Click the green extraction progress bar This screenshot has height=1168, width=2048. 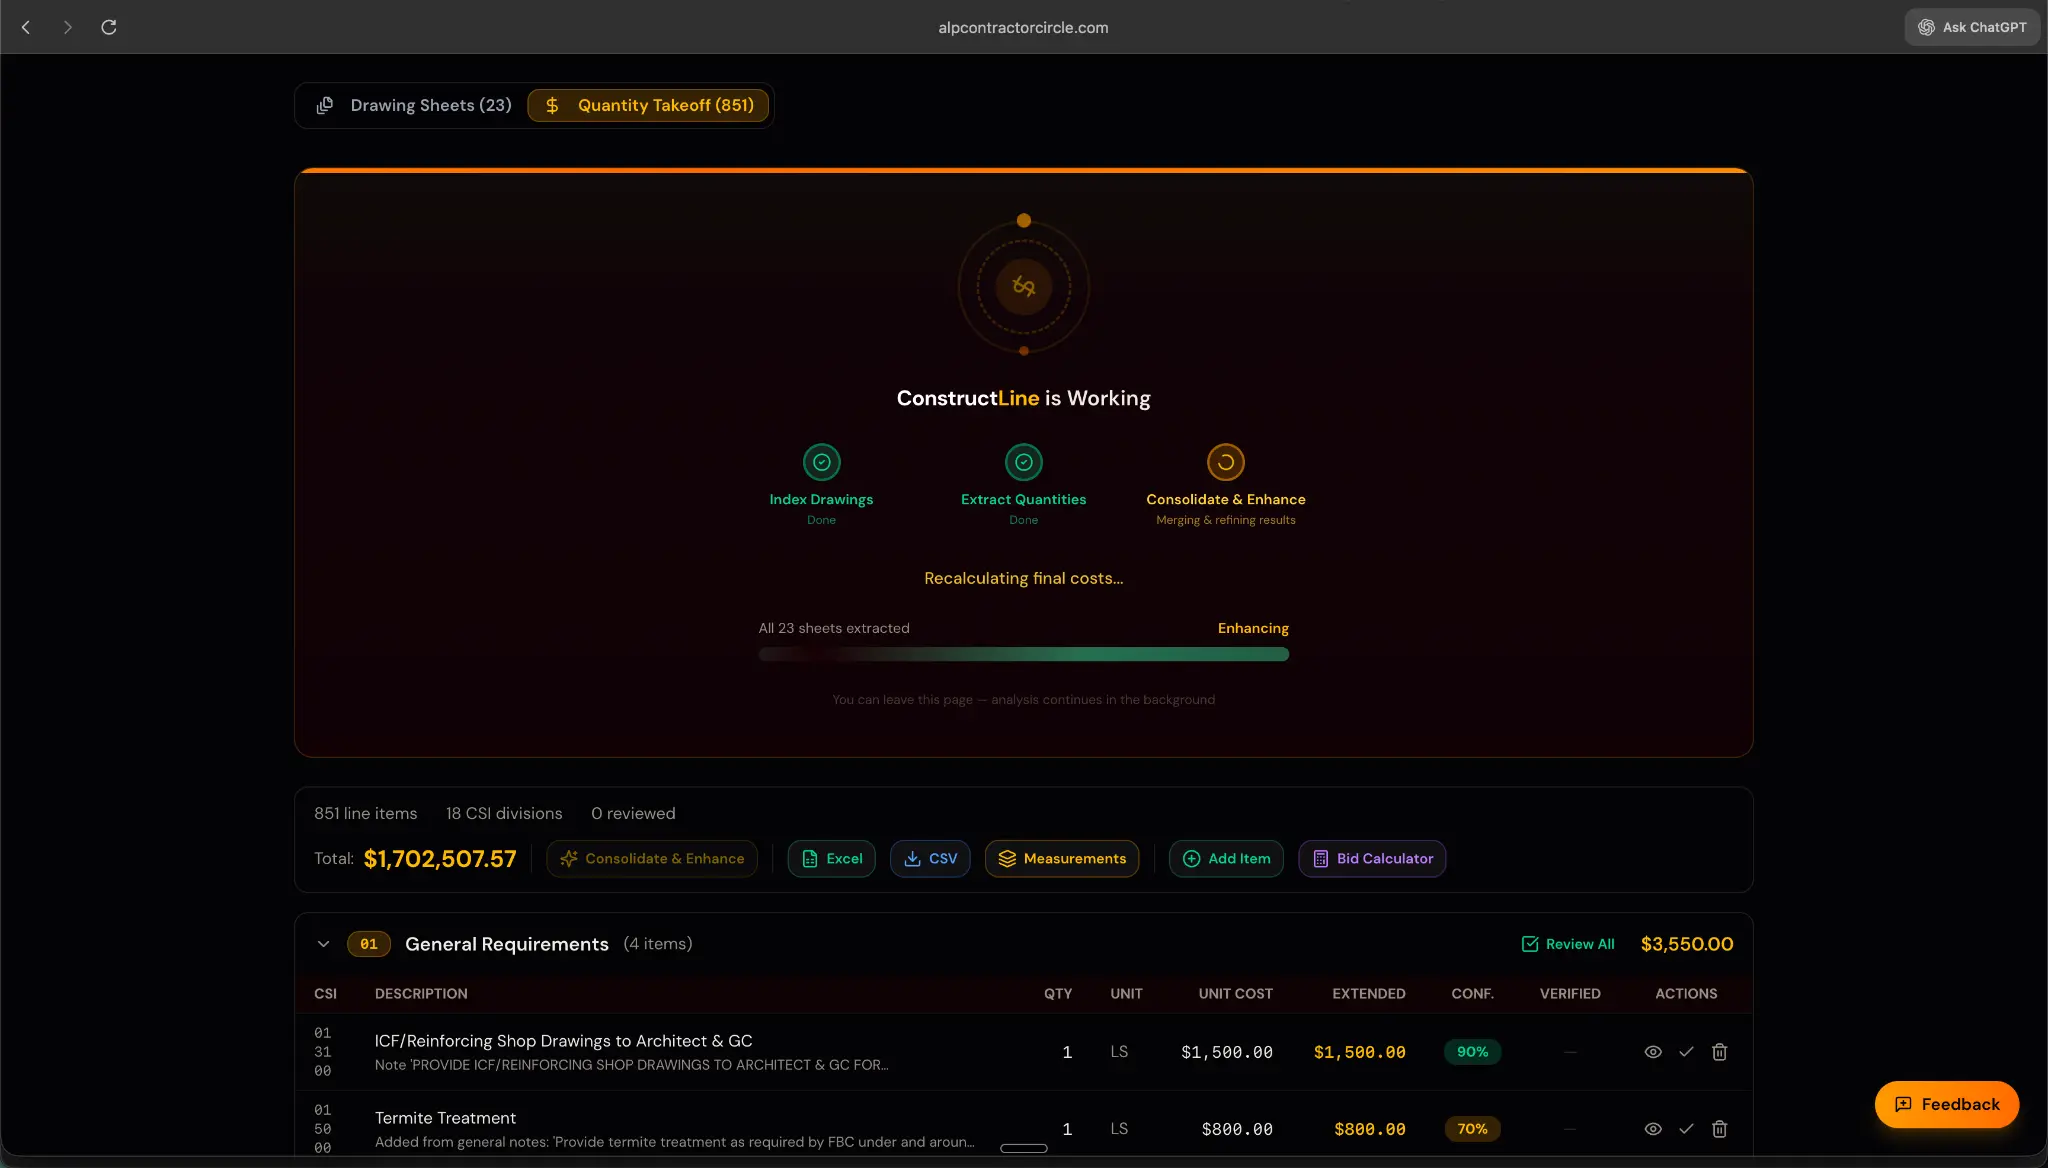[1023, 654]
